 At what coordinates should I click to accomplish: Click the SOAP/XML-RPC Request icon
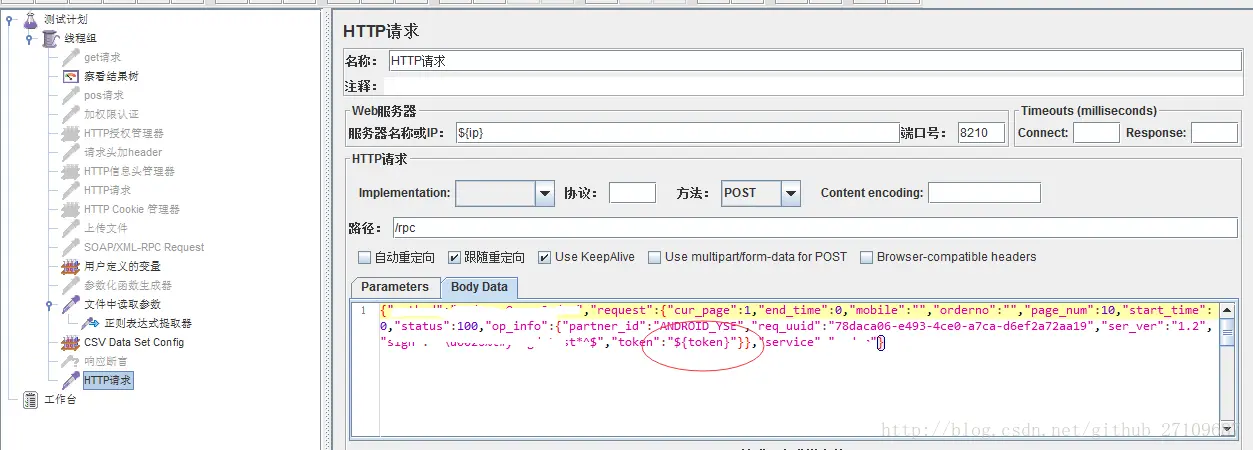(71, 247)
